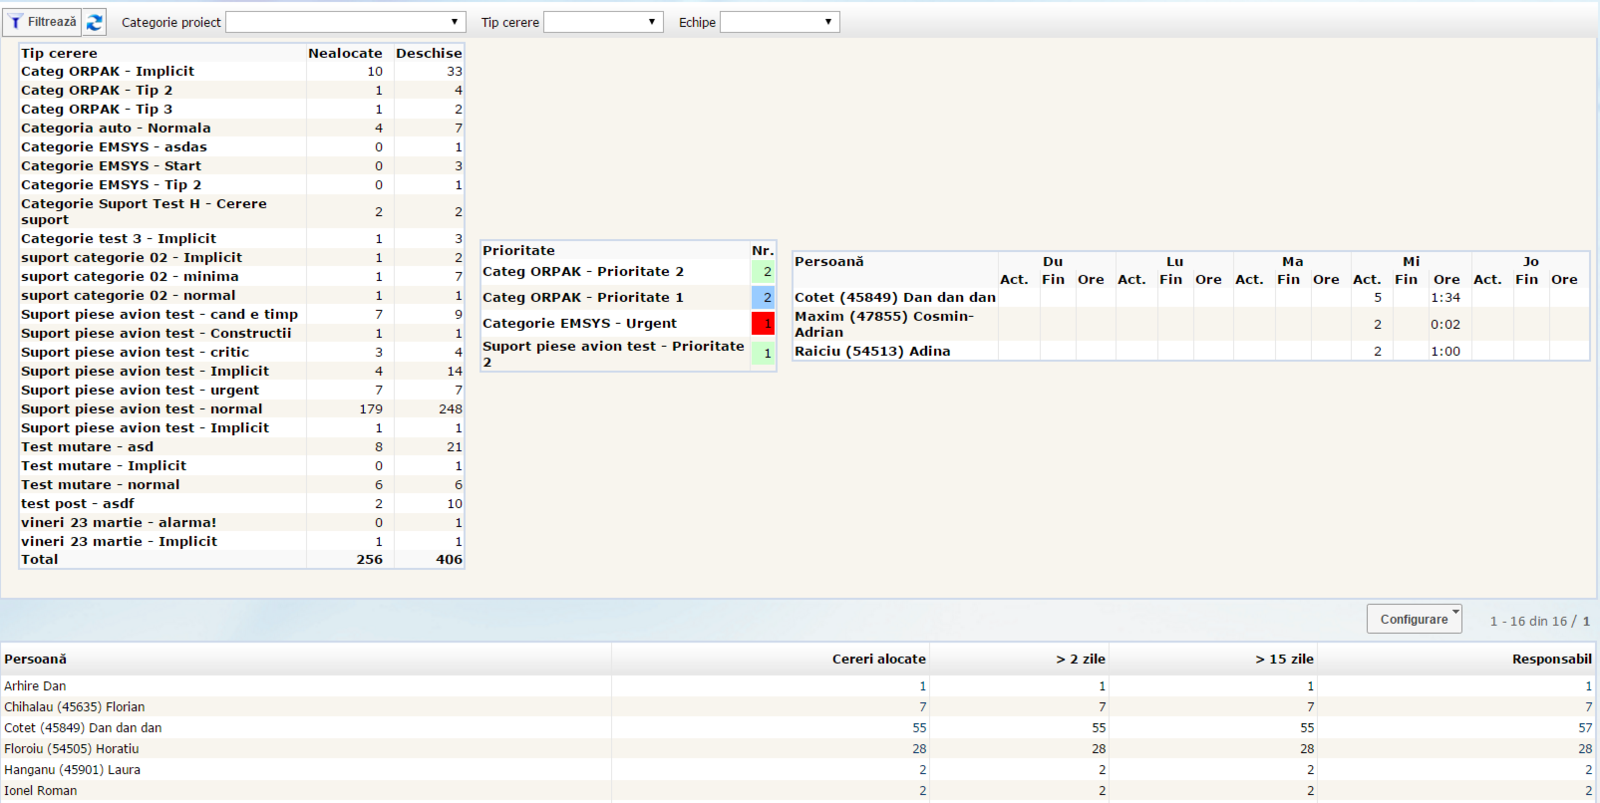
Task: Click the blue refresh arrows icon
Action: point(95,22)
